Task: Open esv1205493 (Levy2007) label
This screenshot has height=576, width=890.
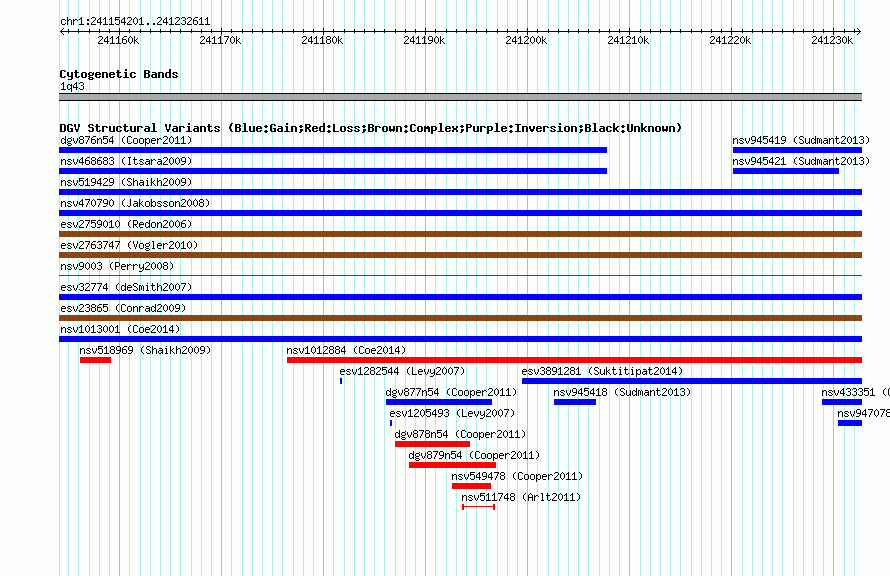Action: tap(452, 413)
